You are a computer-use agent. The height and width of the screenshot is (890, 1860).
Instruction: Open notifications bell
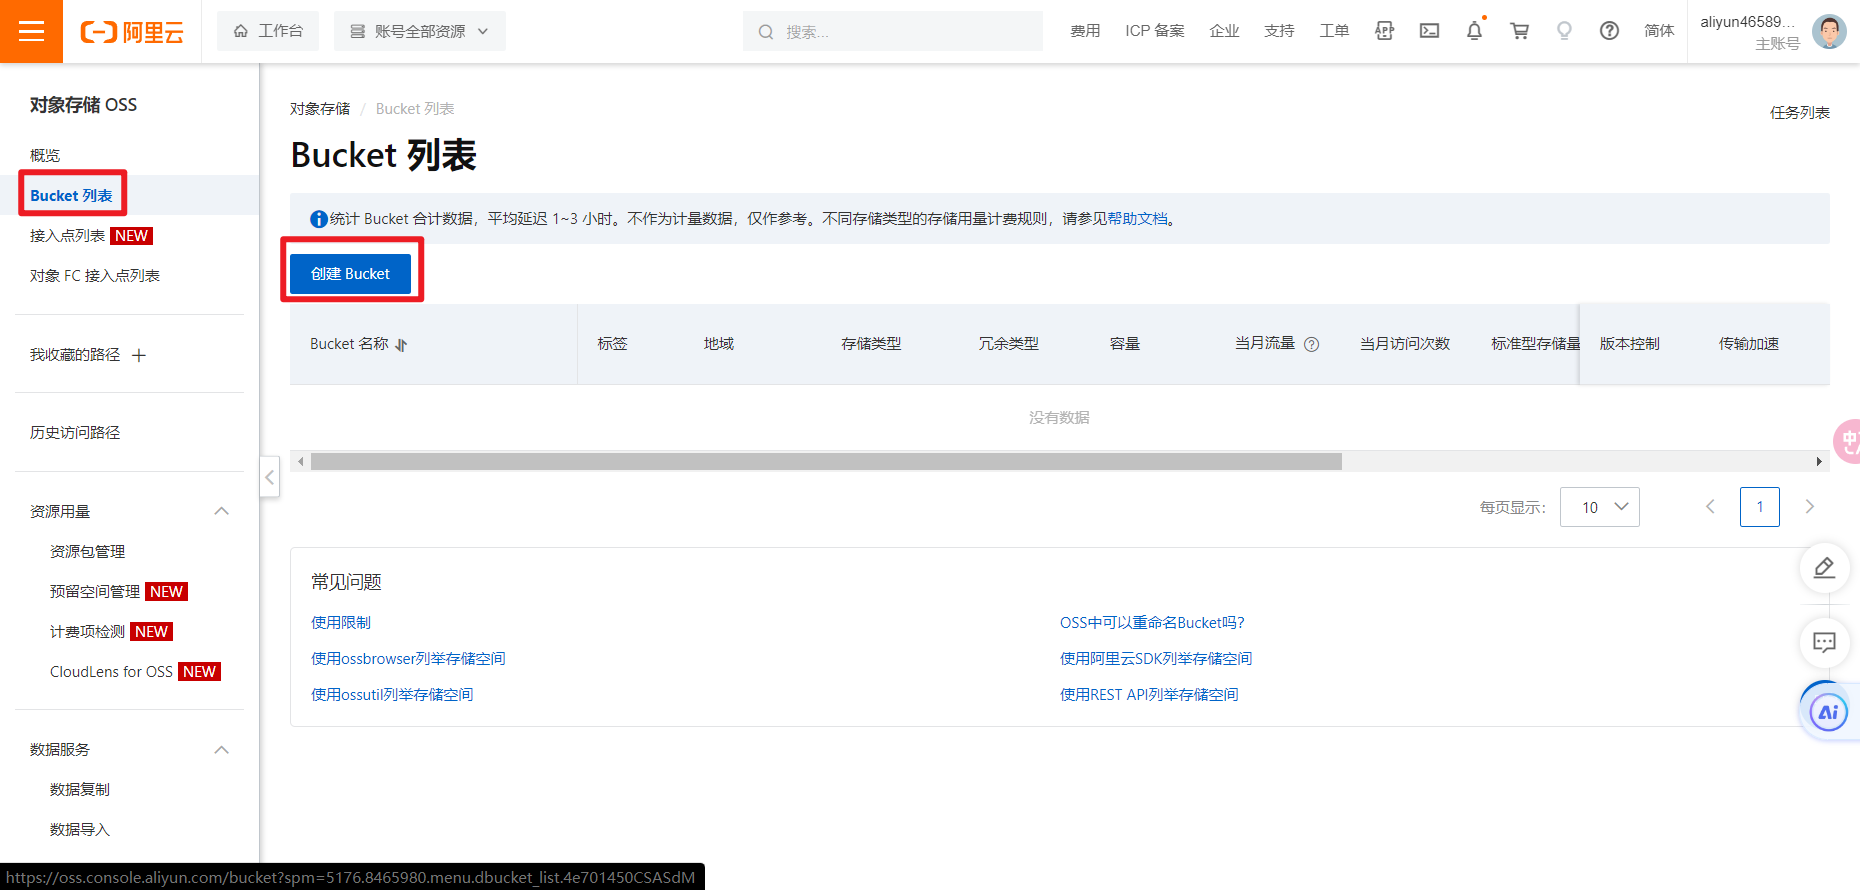[1474, 31]
